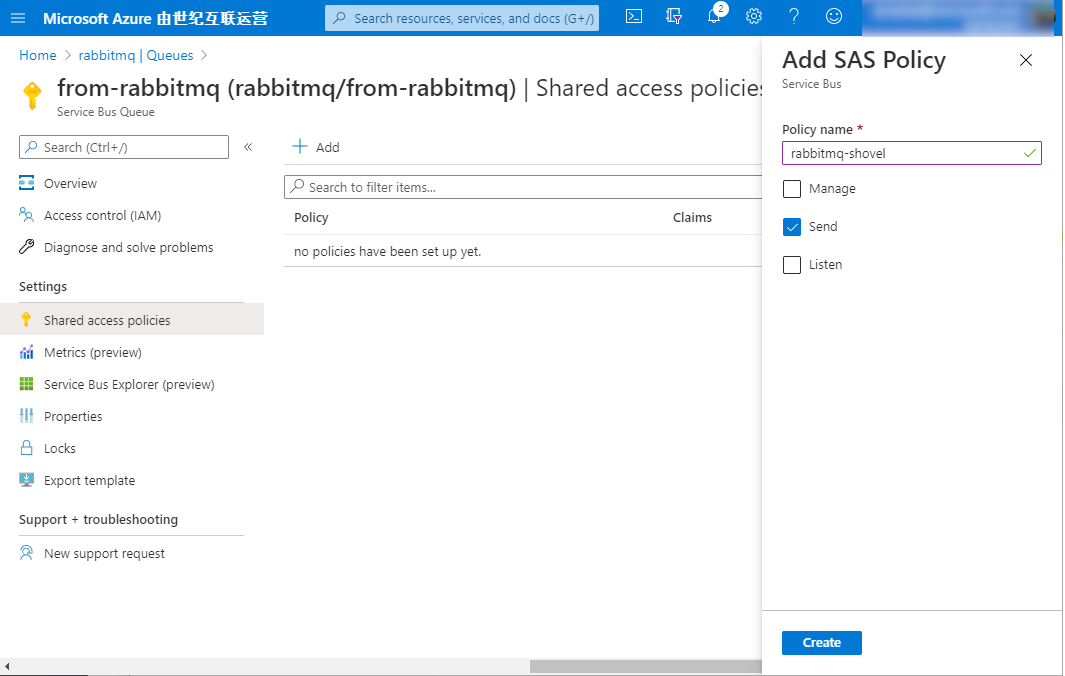Image resolution: width=1065 pixels, height=676 pixels.
Task: Click the feedback smiley icon
Action: pos(834,17)
